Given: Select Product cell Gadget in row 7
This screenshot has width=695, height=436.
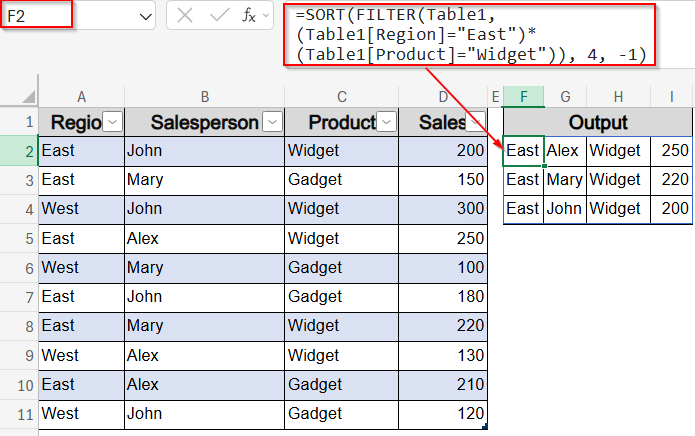Looking at the screenshot, I should pyautogui.click(x=341, y=297).
